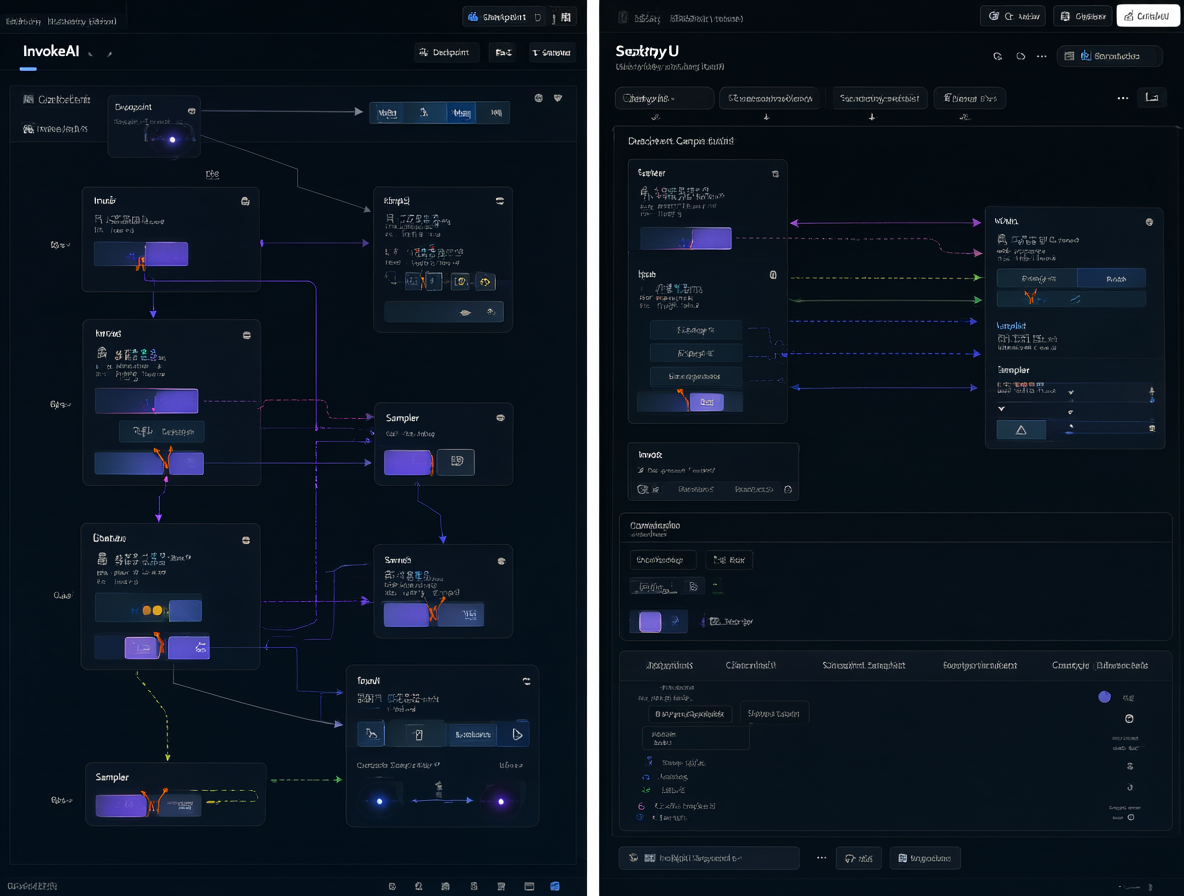Screen dimensions: 1184x896
Task: Click three-dots menu beside the layout icon
Action: click(x=1123, y=98)
